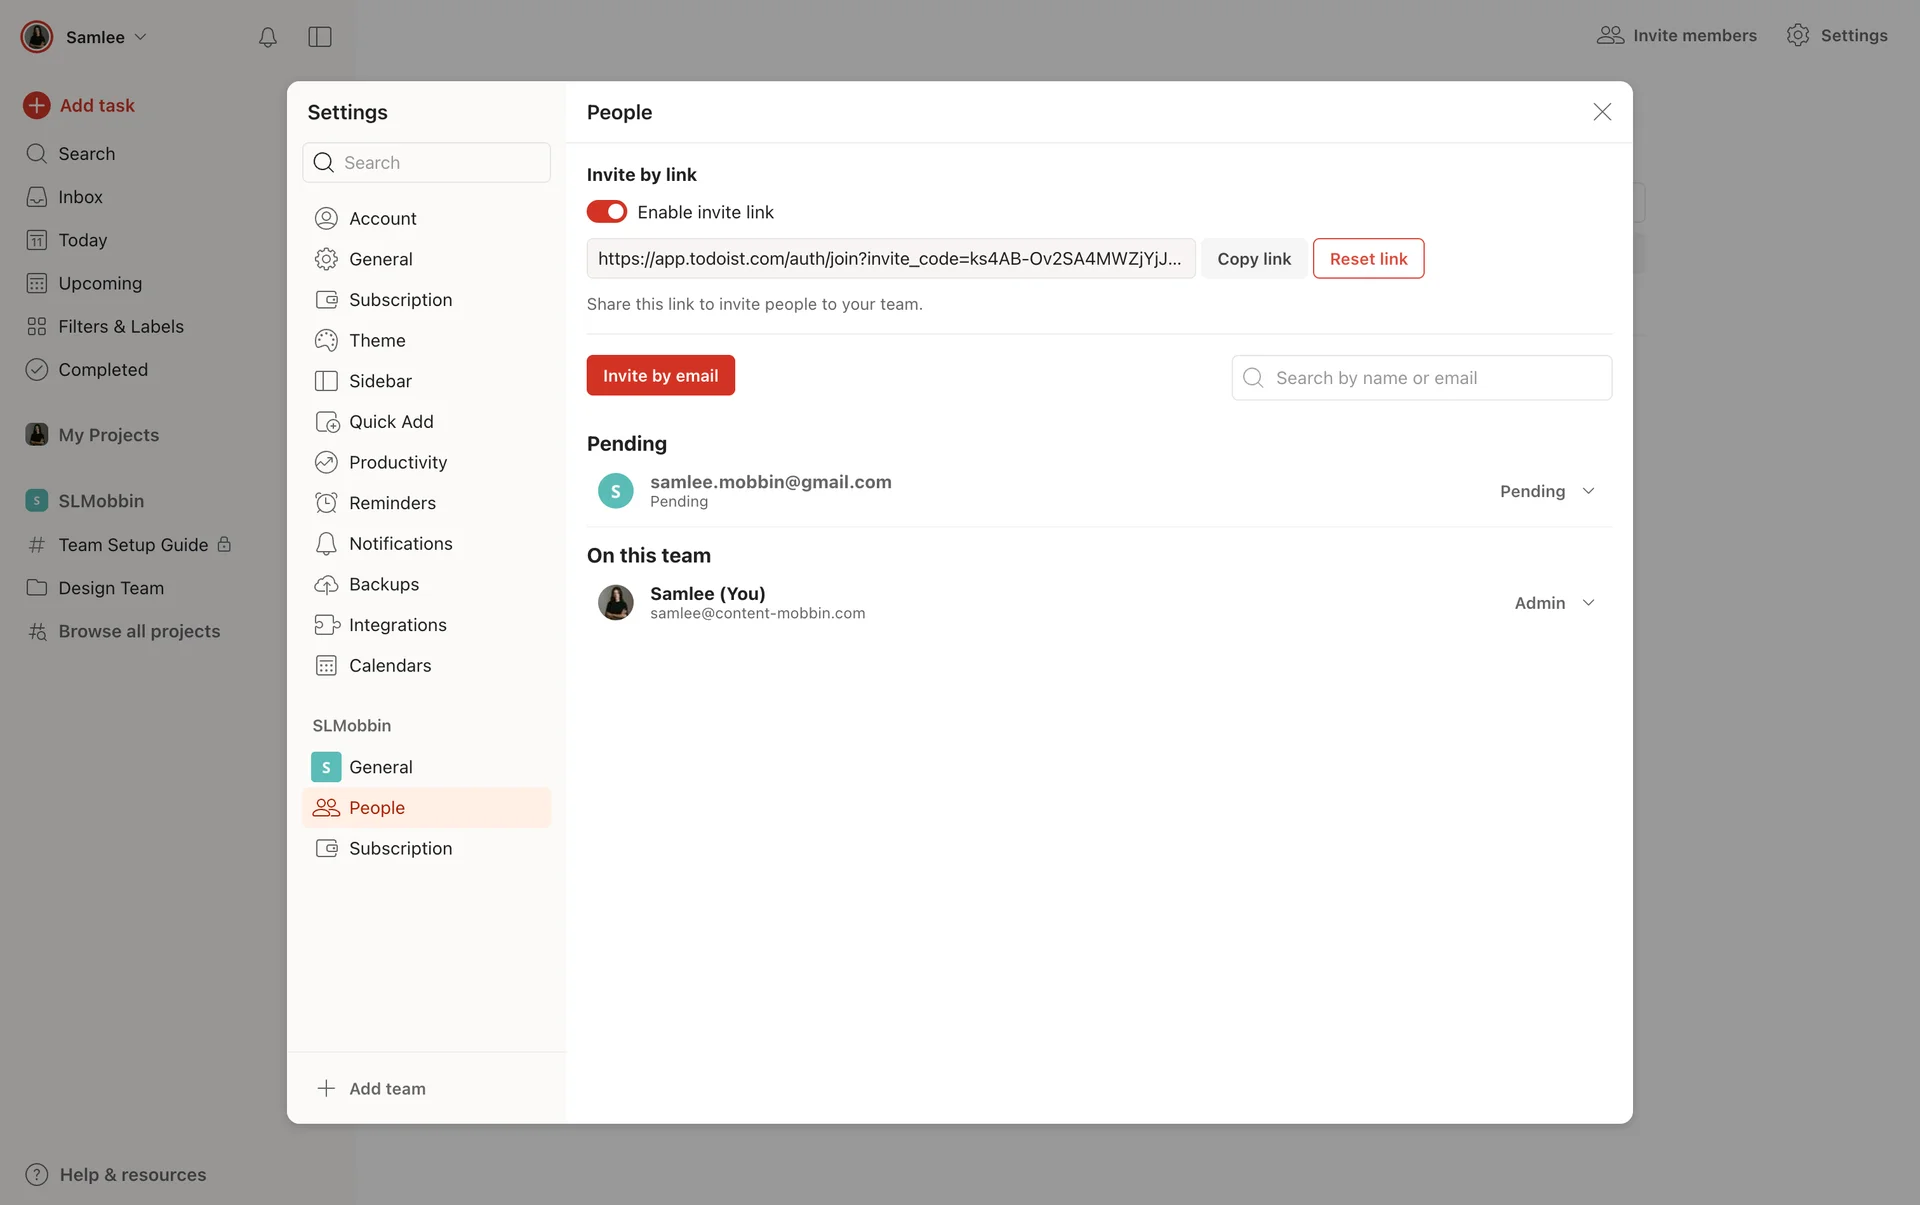Click the red Add task plus icon
The image size is (1920, 1205).
pyautogui.click(x=37, y=105)
